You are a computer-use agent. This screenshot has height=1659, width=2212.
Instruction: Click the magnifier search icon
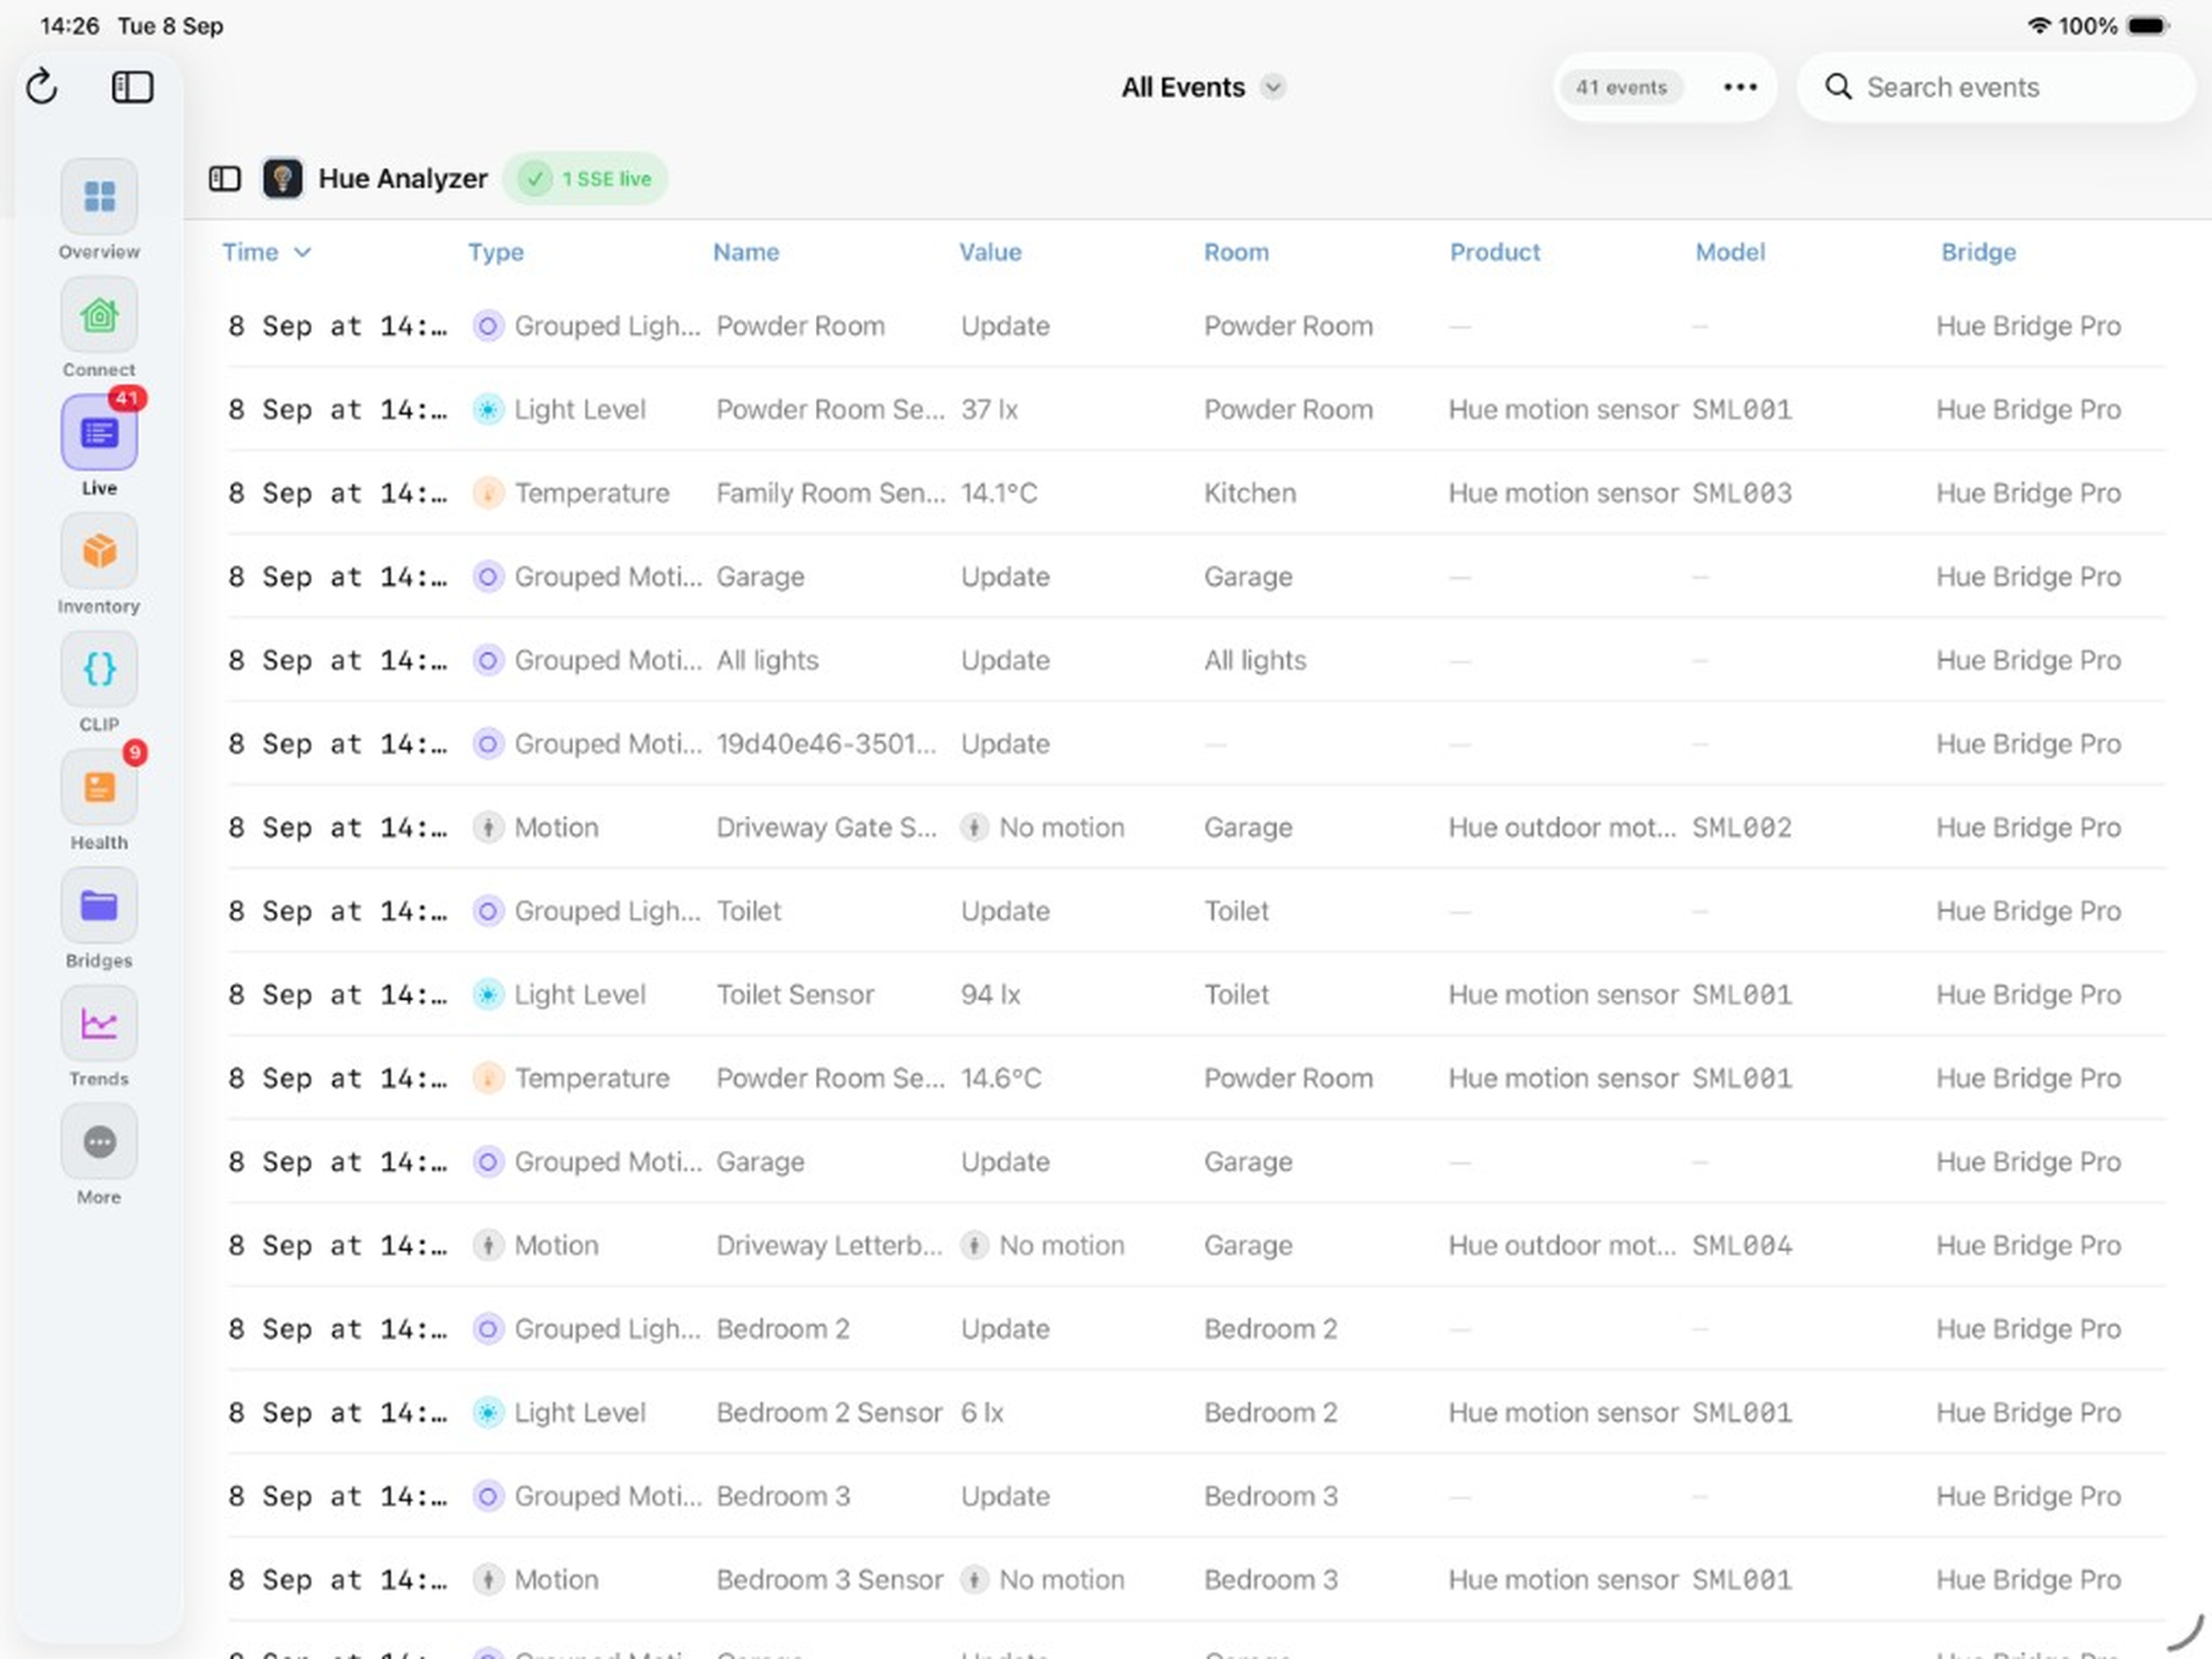point(1838,87)
